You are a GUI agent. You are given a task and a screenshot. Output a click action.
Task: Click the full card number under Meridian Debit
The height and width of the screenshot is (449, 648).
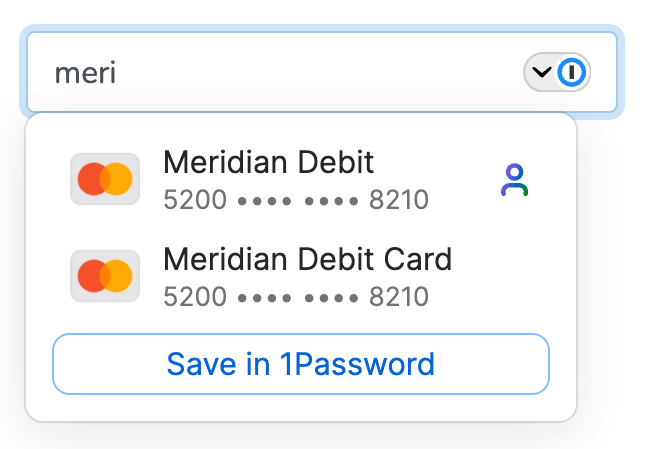295,200
